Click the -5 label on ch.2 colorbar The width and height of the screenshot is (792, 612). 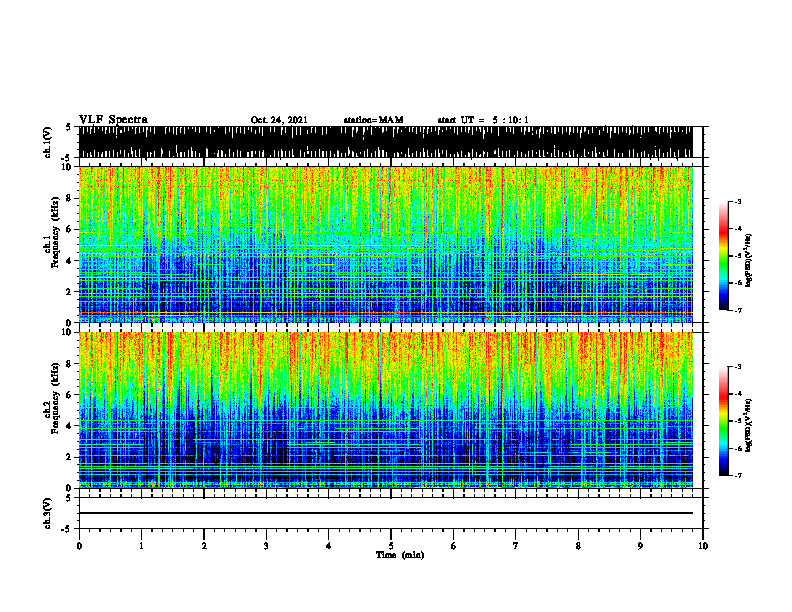(738, 421)
